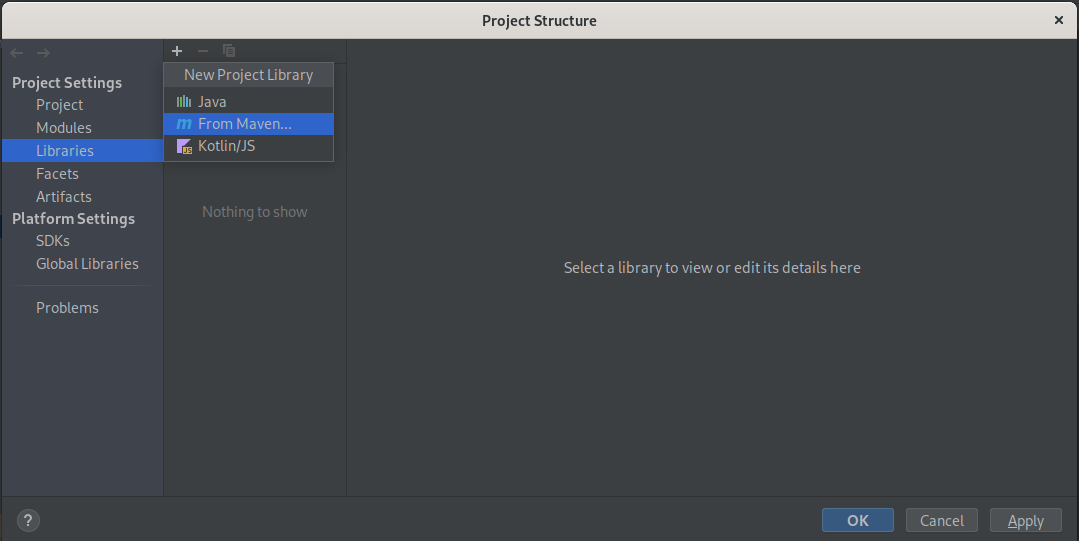The image size is (1079, 541).
Task: Confirm with the OK button
Action: 857,520
